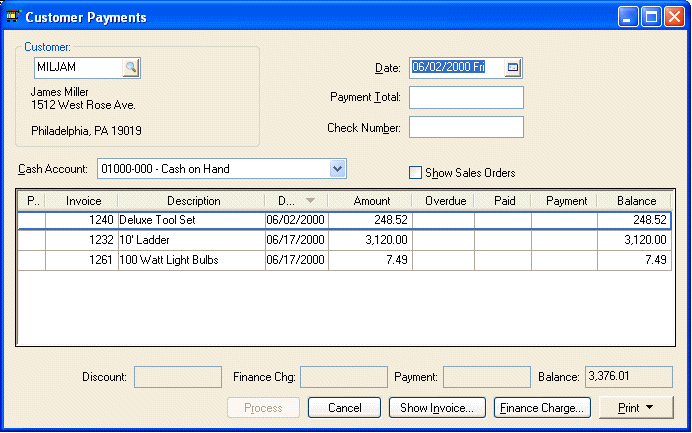Expand the Cash Account dropdown
Screen dimensions: 692x433
tap(337, 169)
